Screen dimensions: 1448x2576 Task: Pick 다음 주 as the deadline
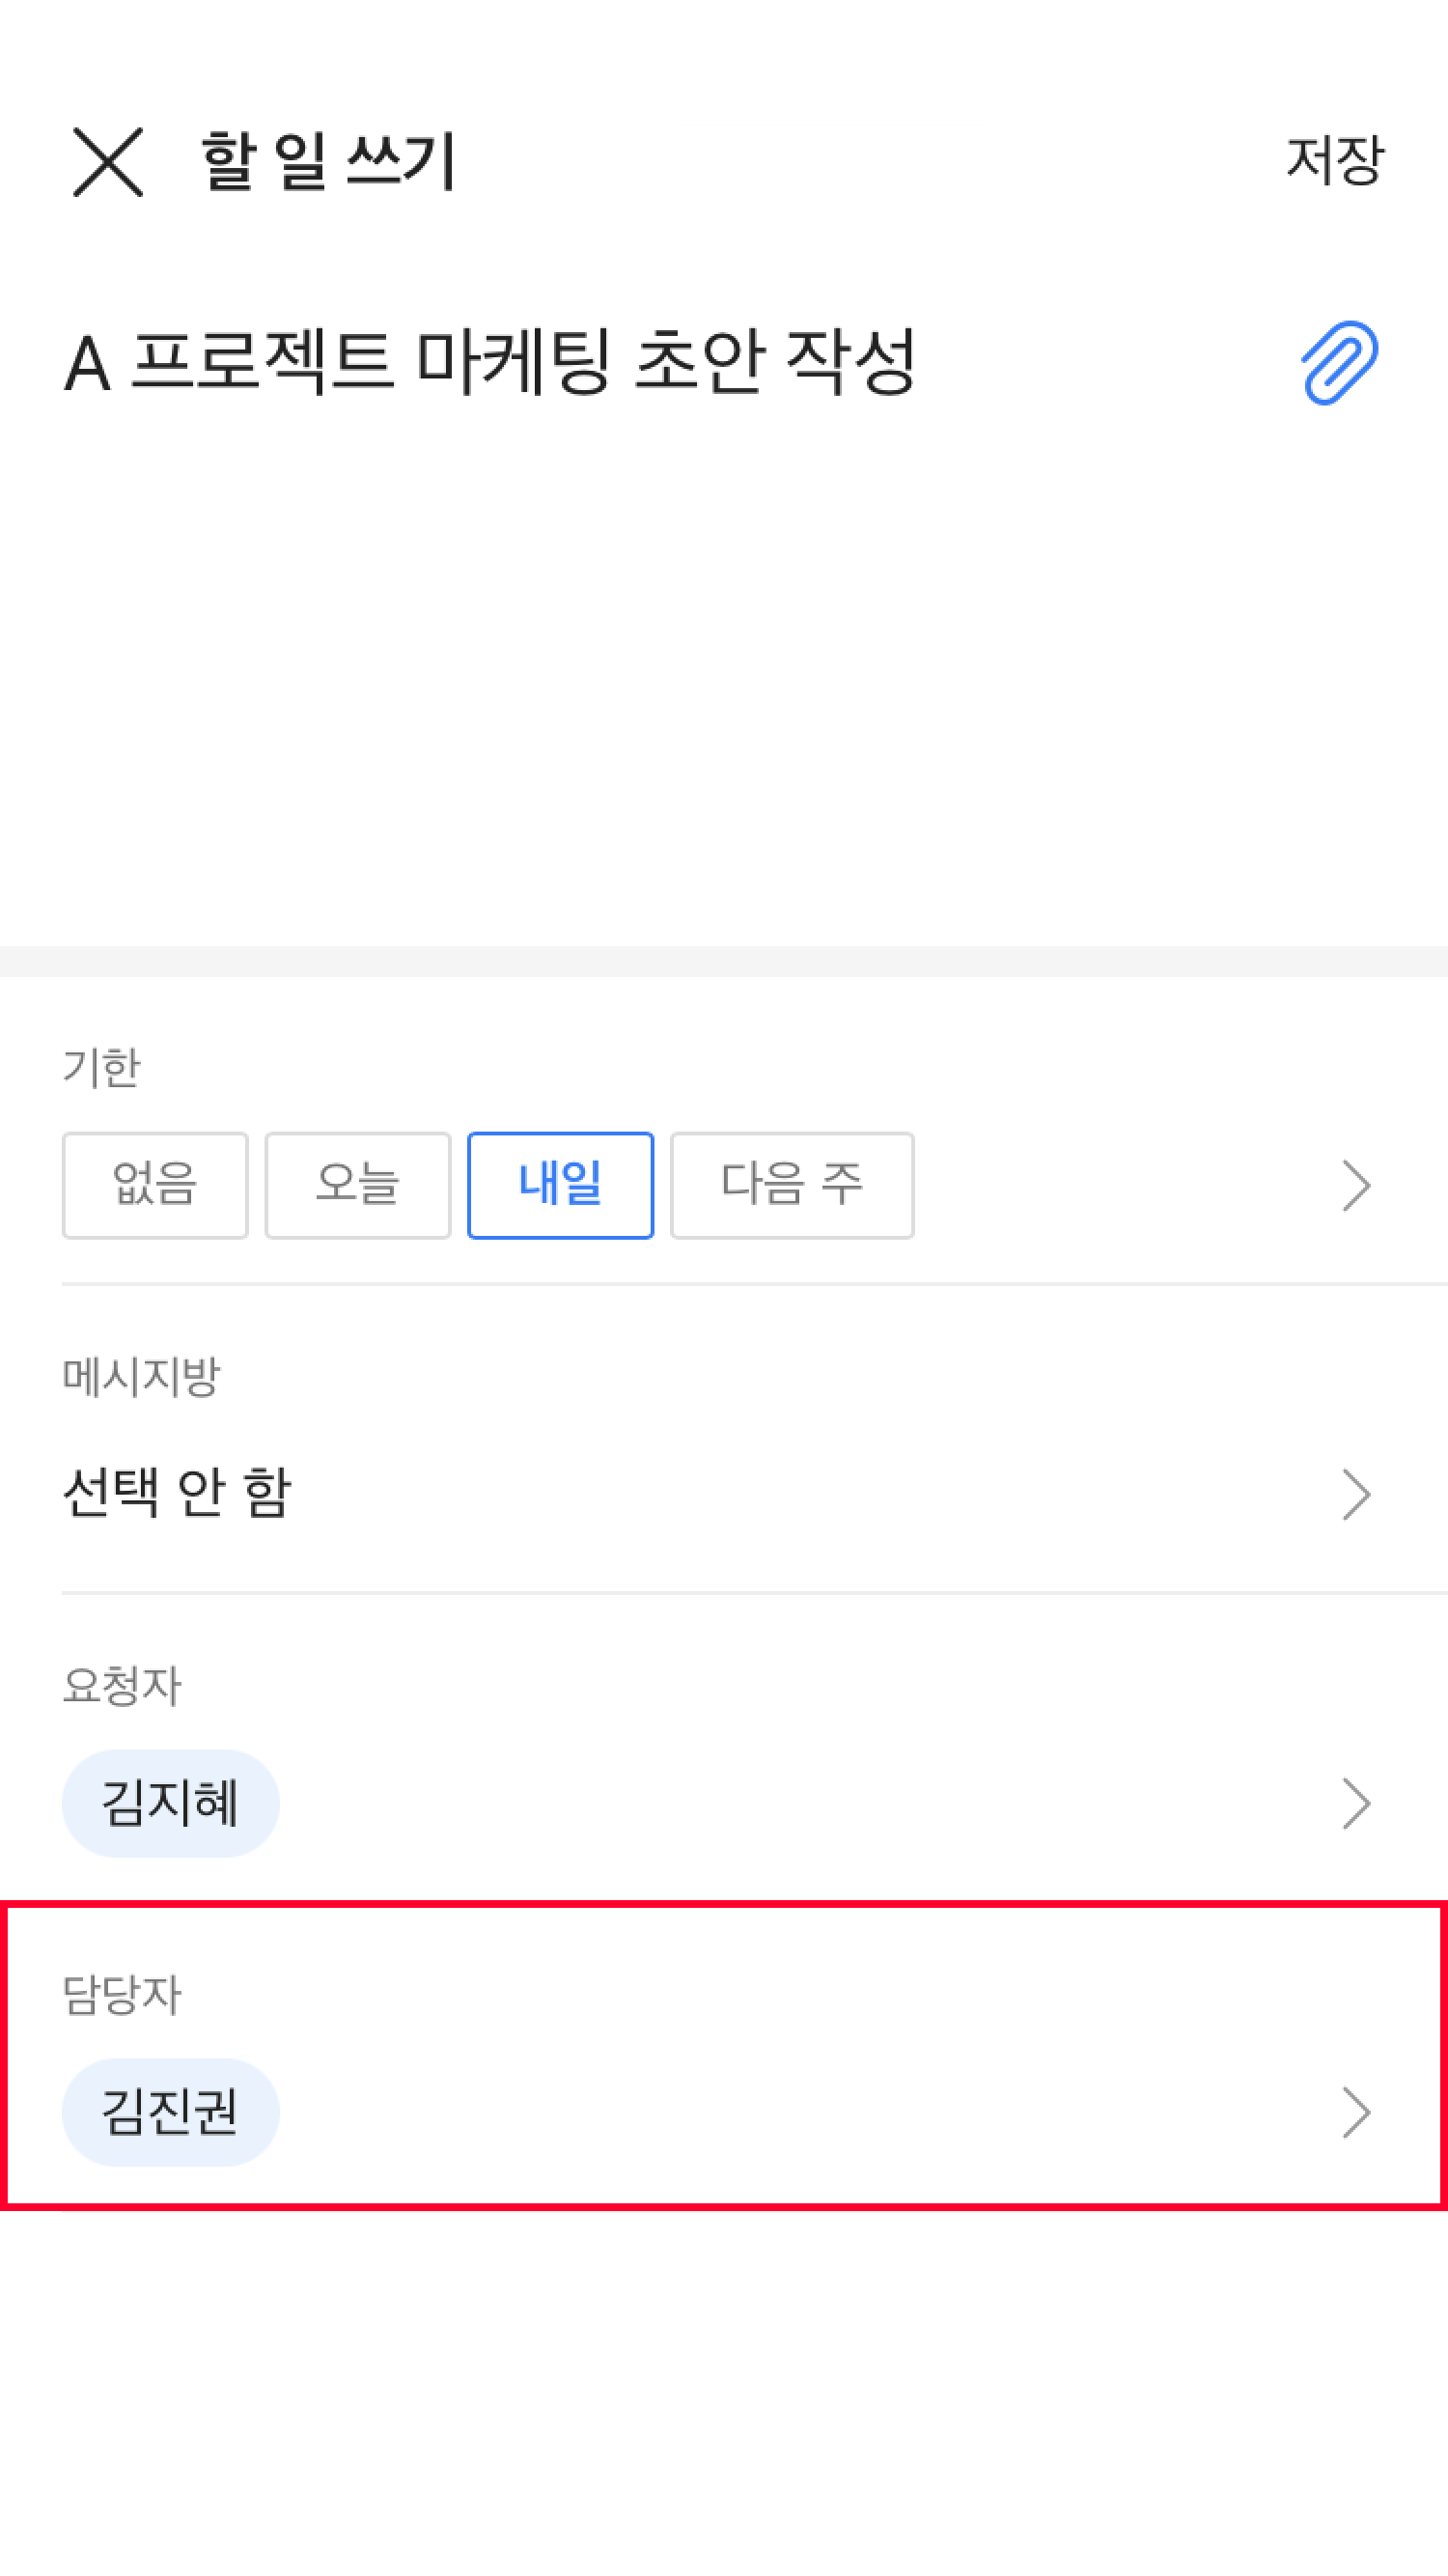pos(792,1185)
